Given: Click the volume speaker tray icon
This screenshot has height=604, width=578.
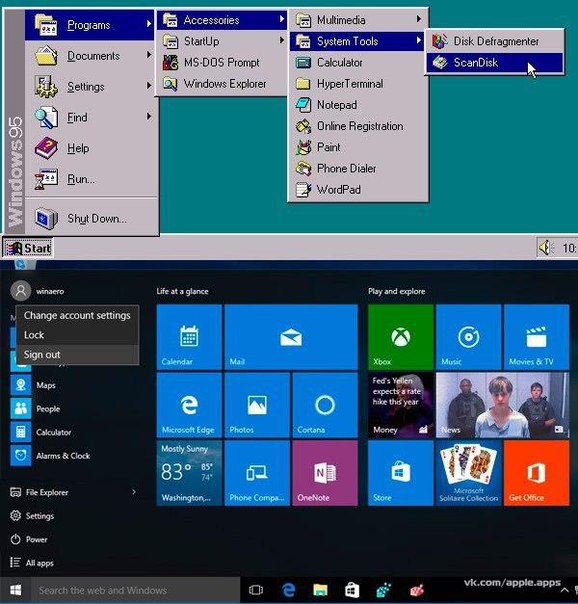Looking at the screenshot, I should [546, 248].
